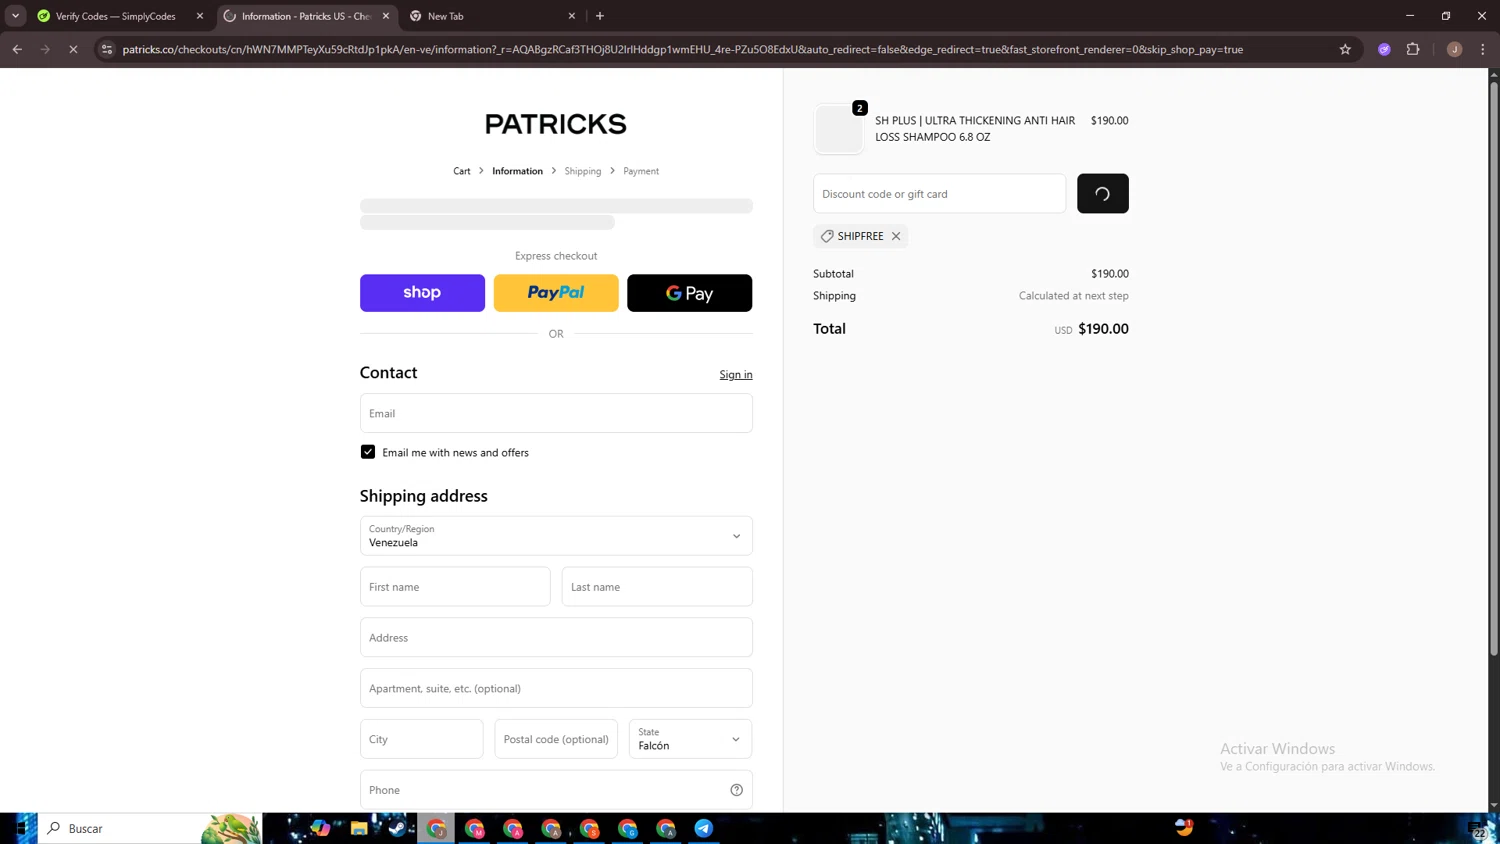
Task: Click the $190.00 total amount
Action: pos(1103,329)
